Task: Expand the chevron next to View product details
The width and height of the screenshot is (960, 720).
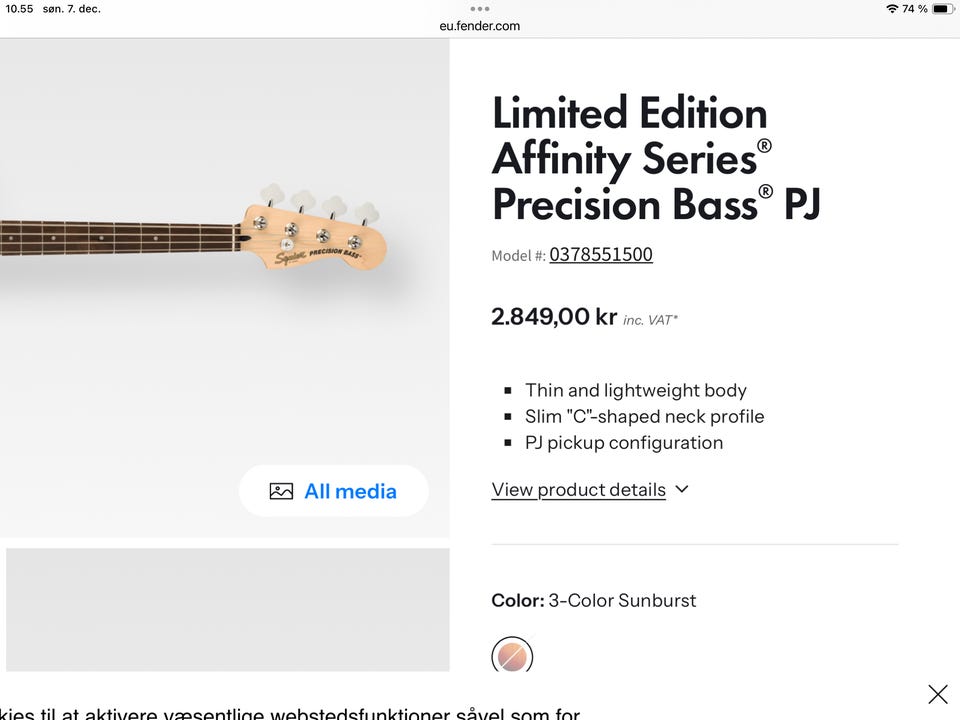Action: 682,489
